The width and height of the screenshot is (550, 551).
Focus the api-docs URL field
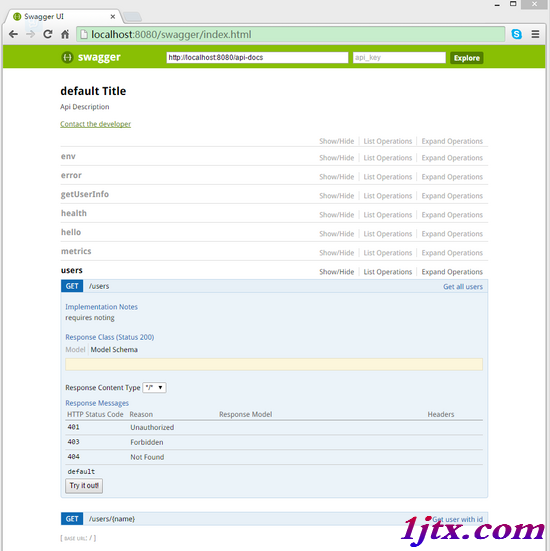257,57
